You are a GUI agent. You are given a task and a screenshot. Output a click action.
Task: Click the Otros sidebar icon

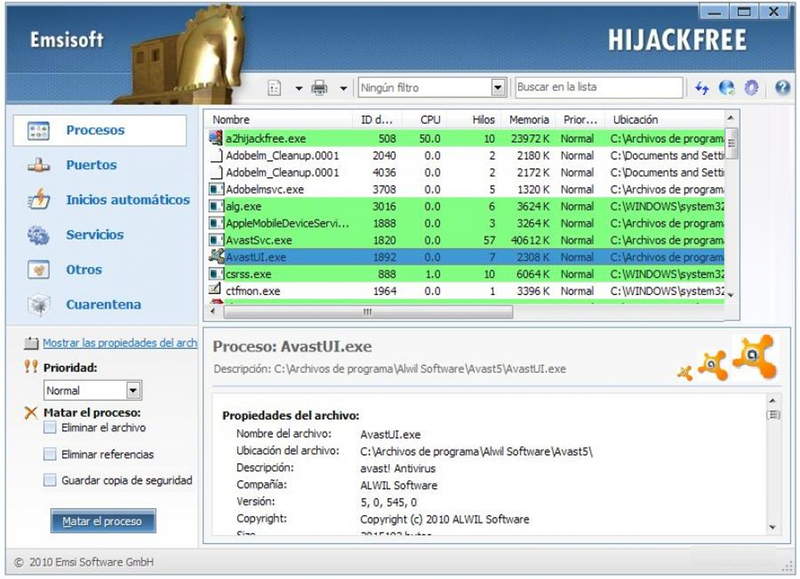coord(39,270)
